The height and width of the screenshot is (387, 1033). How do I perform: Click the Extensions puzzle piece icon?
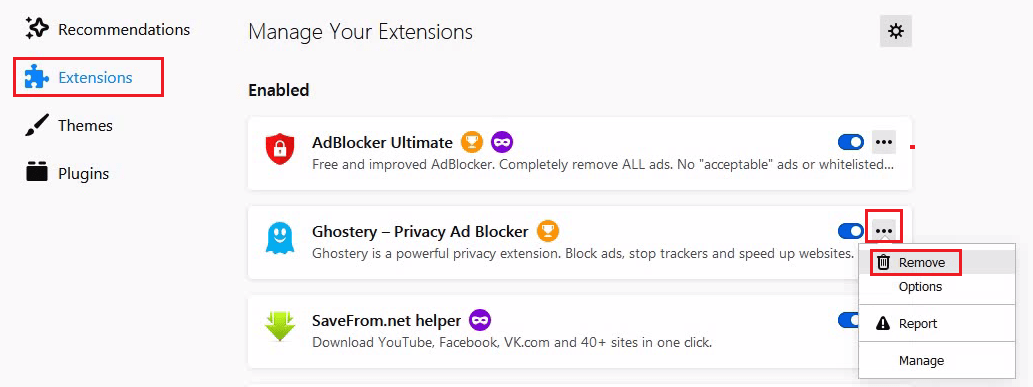point(37,77)
